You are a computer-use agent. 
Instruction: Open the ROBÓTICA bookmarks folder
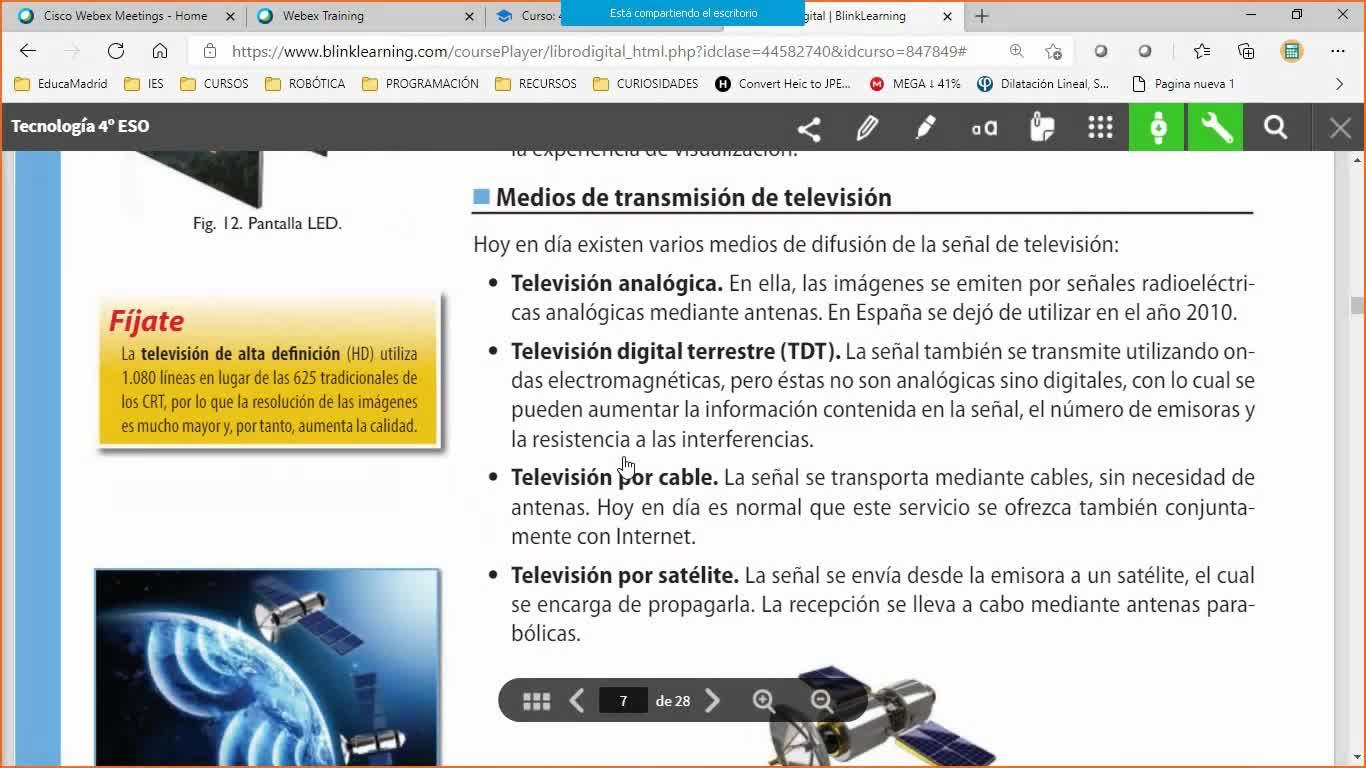click(305, 84)
